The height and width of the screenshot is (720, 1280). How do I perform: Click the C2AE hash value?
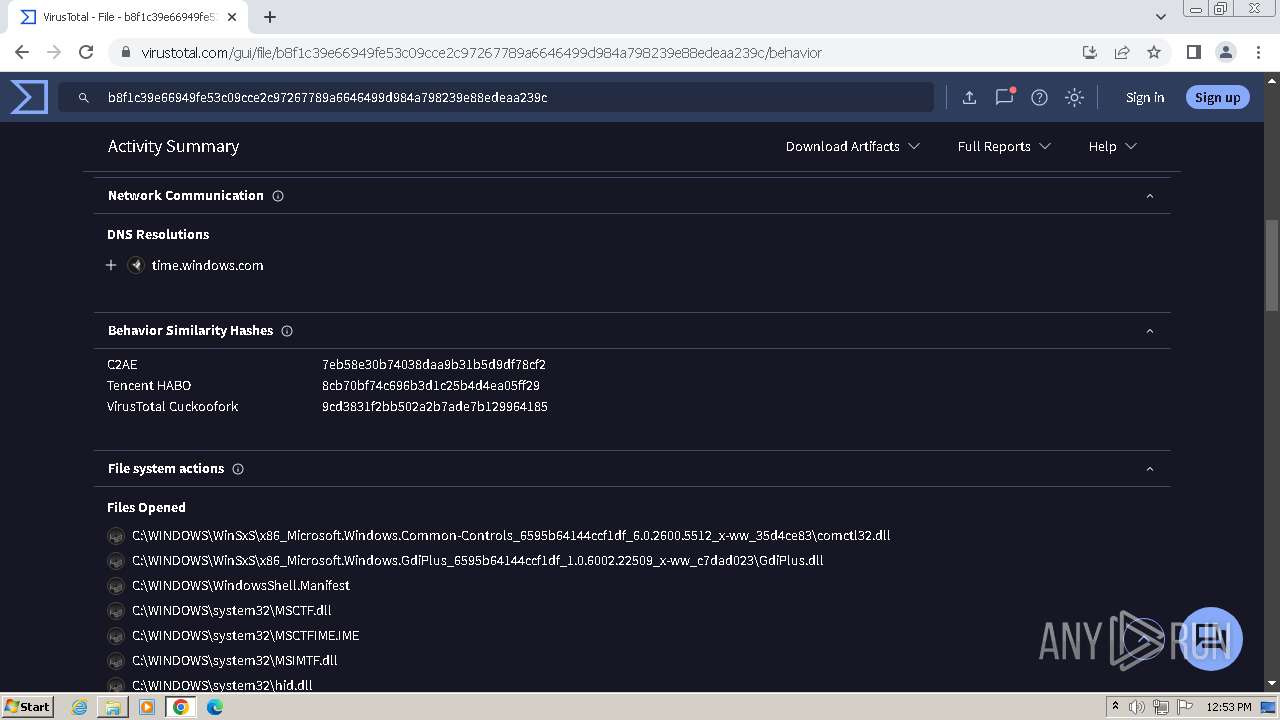pyautogui.click(x=434, y=365)
